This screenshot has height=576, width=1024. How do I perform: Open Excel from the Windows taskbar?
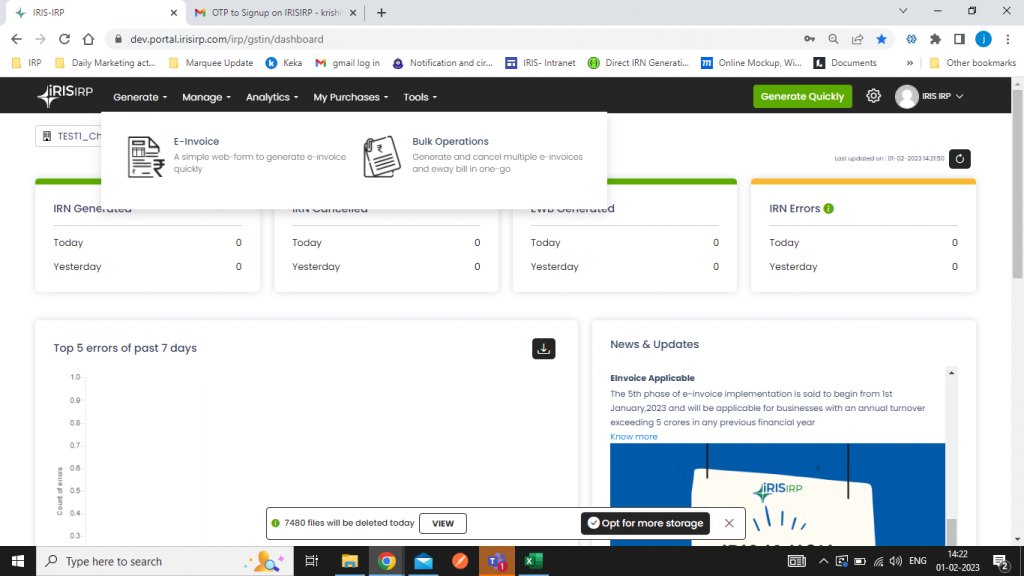(534, 561)
